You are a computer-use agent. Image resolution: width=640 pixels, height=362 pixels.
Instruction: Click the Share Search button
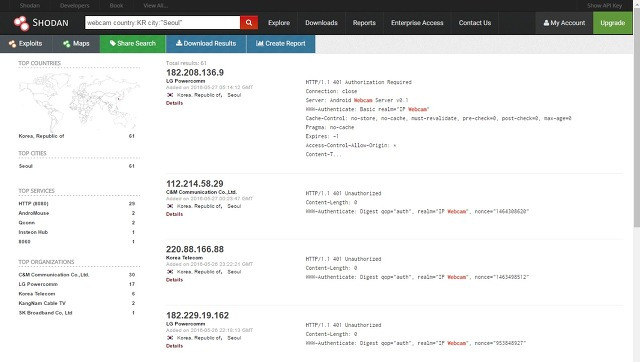point(133,44)
